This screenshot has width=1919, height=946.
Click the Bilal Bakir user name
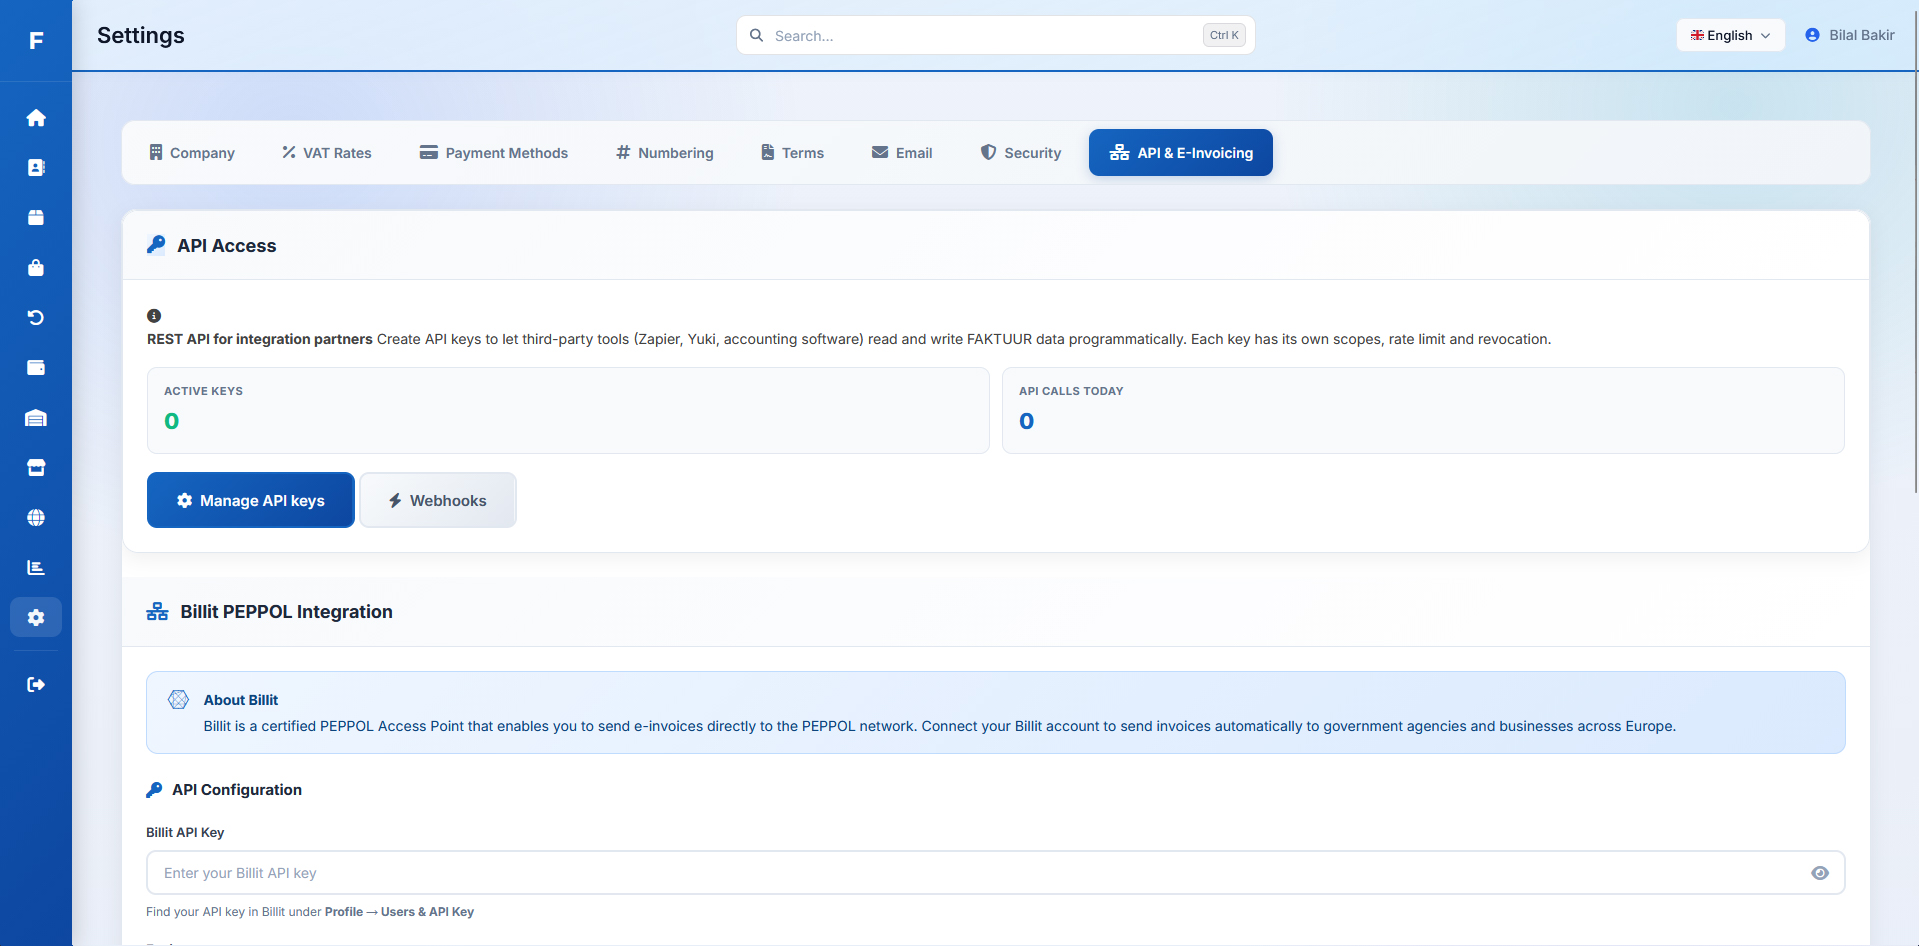(1862, 35)
